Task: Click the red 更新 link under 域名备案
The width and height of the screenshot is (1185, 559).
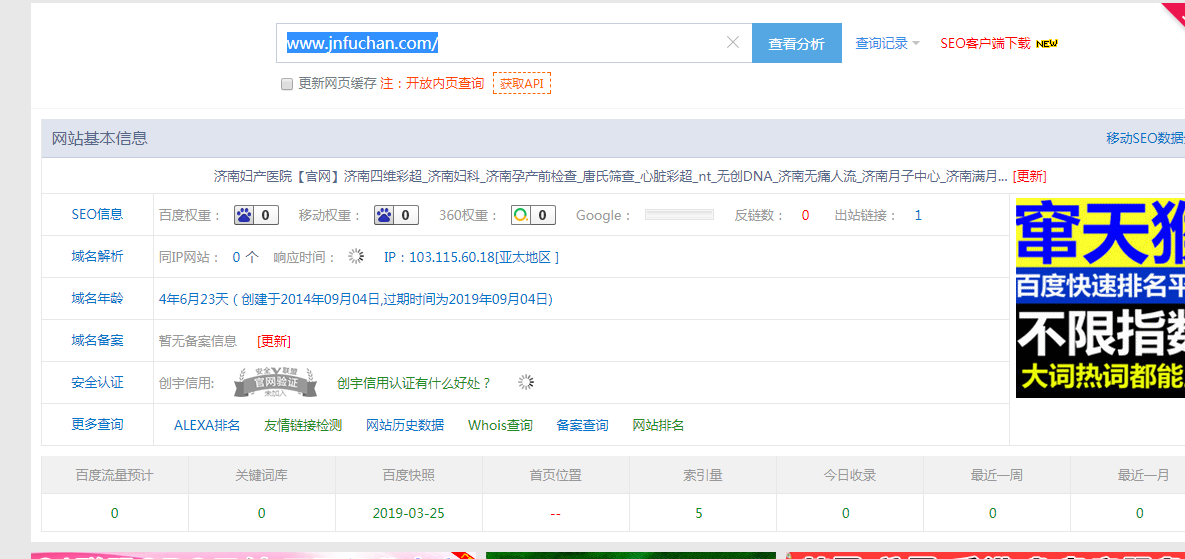Action: click(274, 341)
